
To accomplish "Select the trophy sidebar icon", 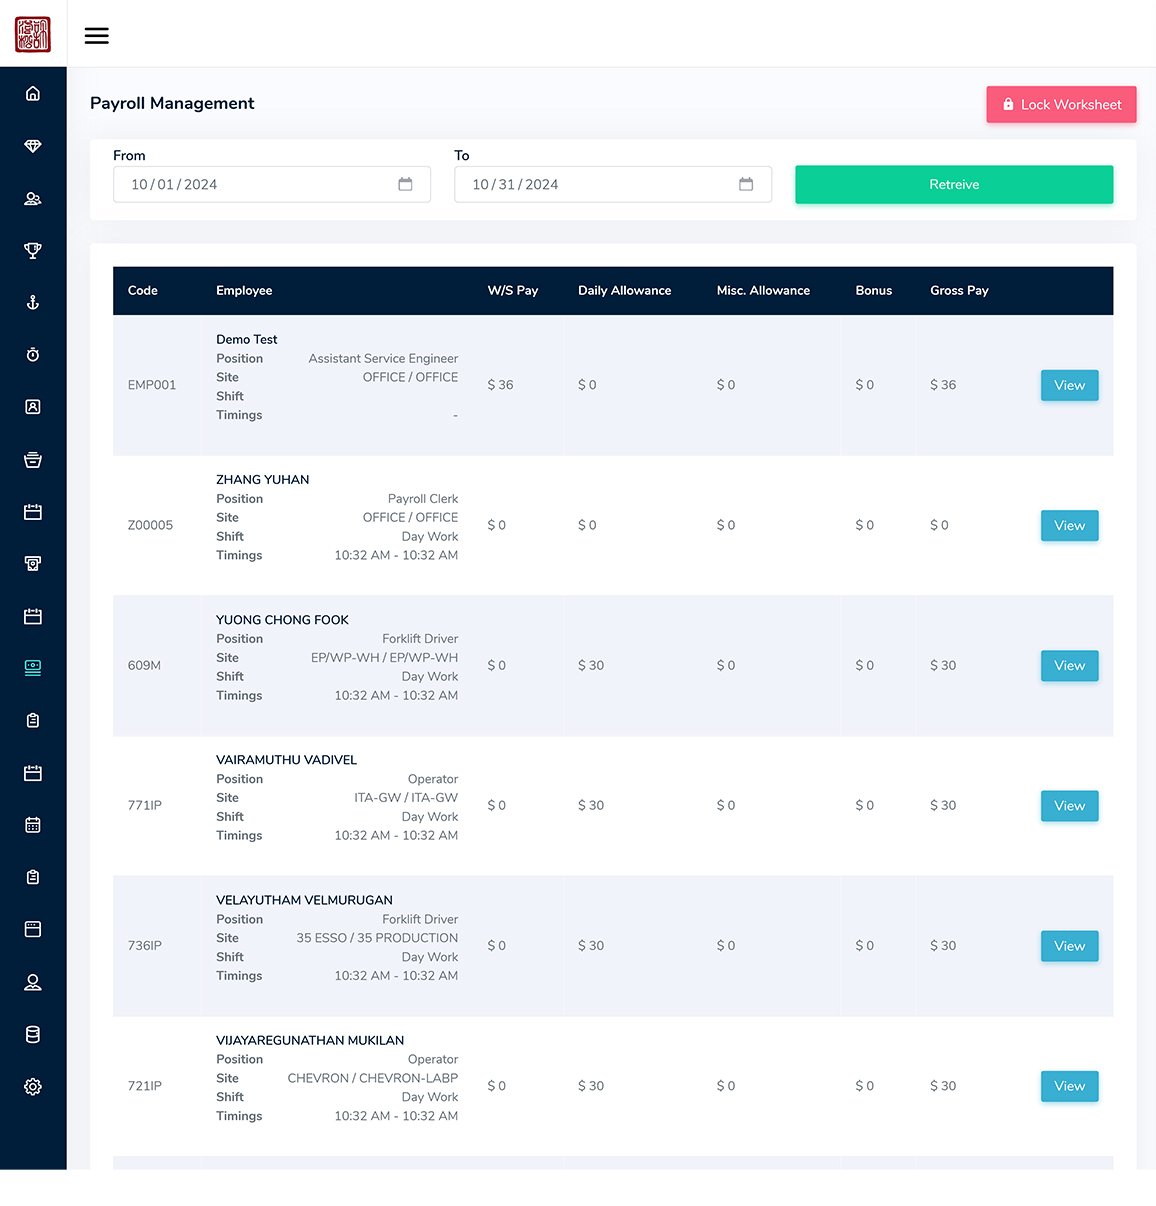I will [x=33, y=250].
